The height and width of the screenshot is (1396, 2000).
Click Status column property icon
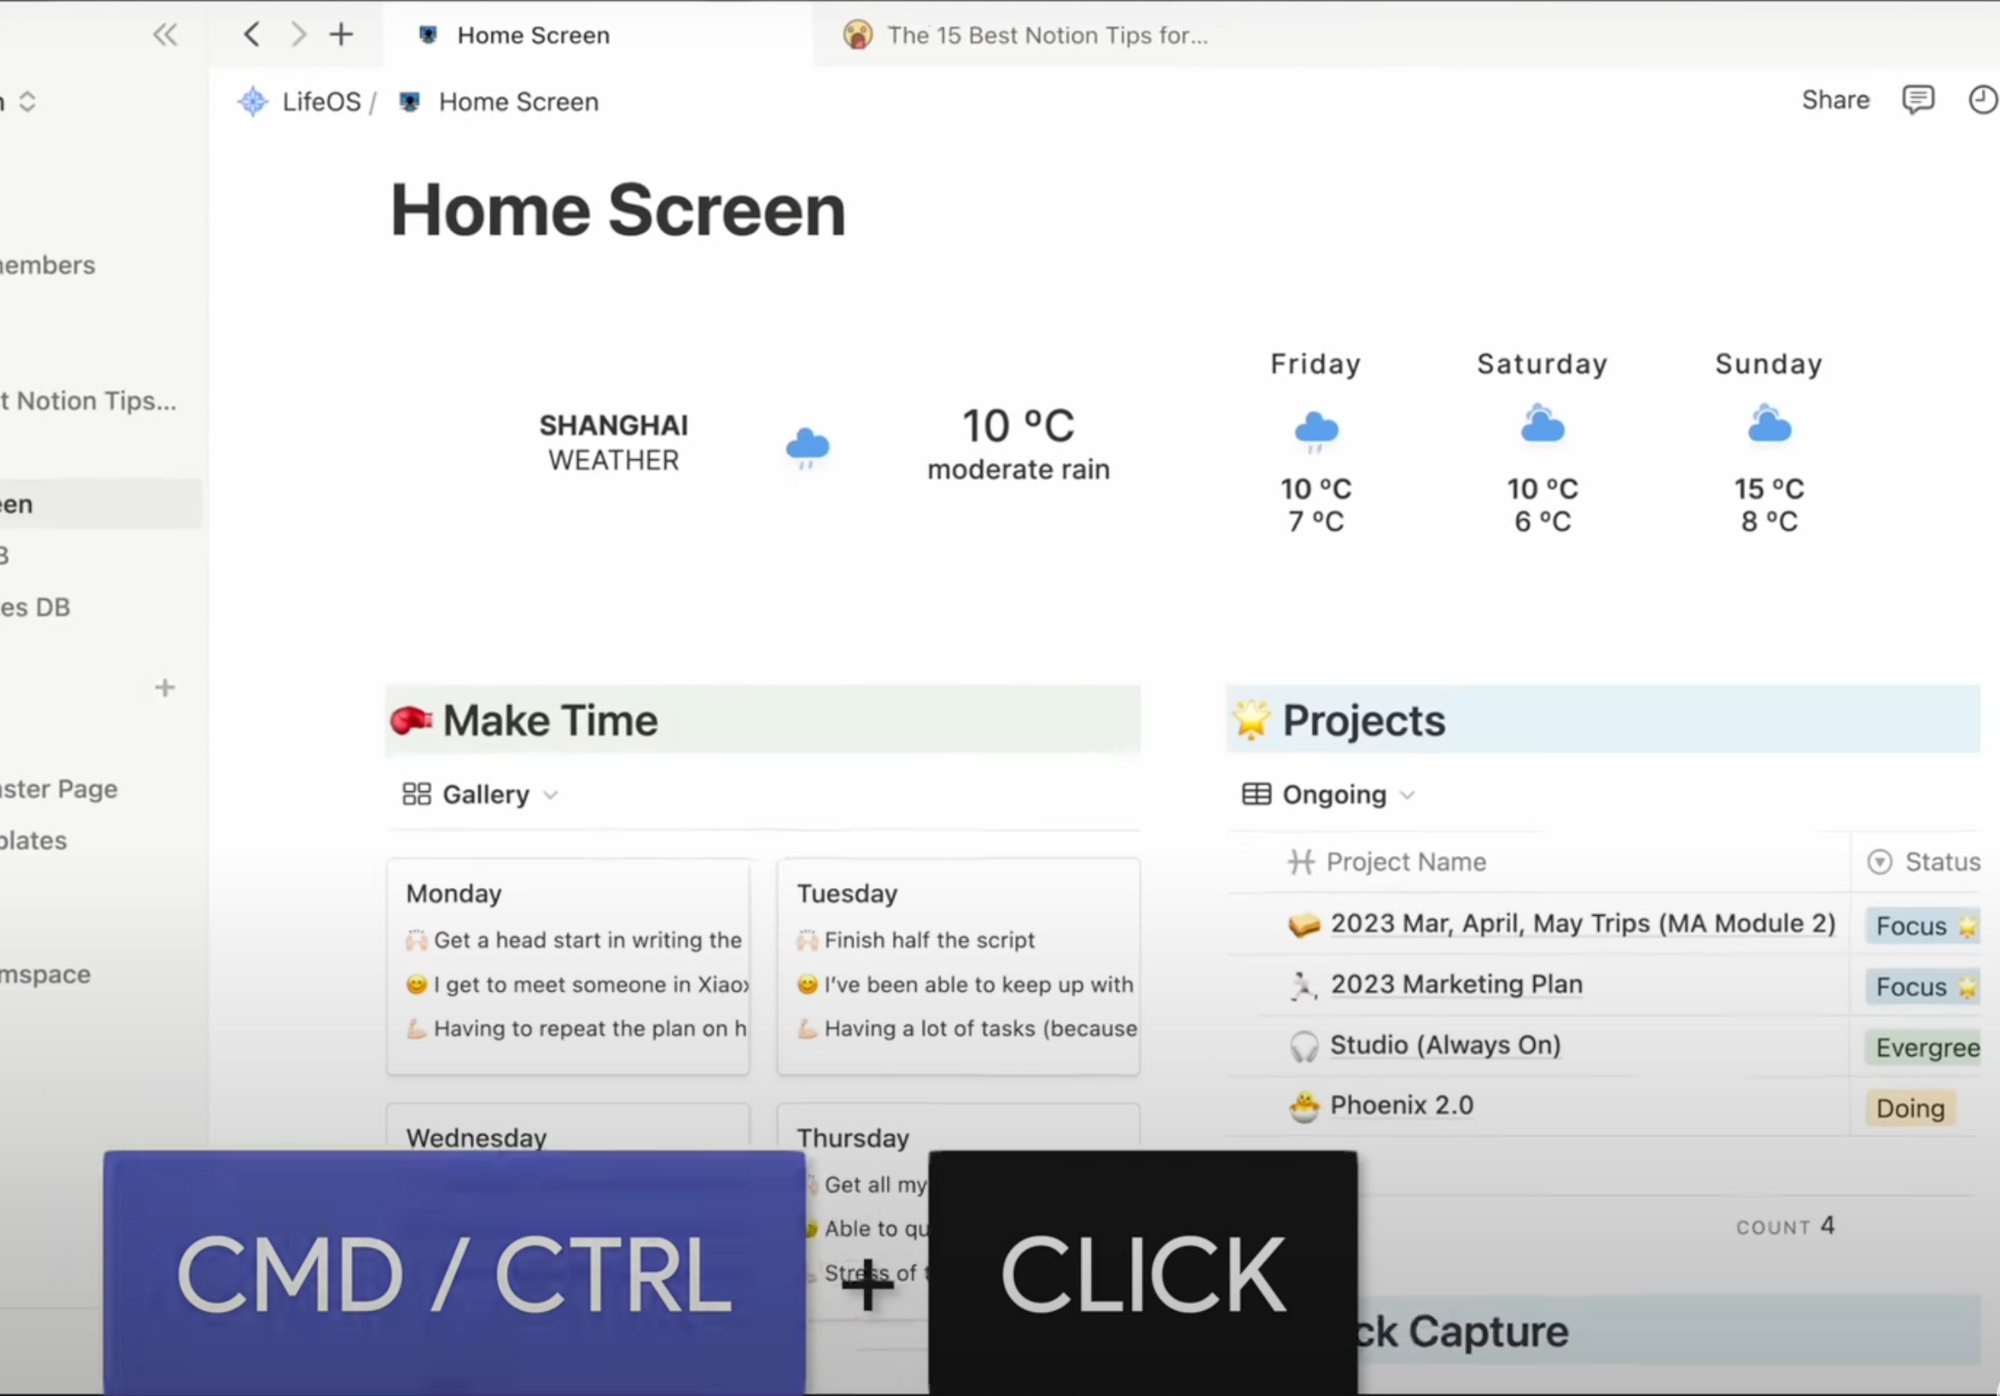pyautogui.click(x=1879, y=862)
